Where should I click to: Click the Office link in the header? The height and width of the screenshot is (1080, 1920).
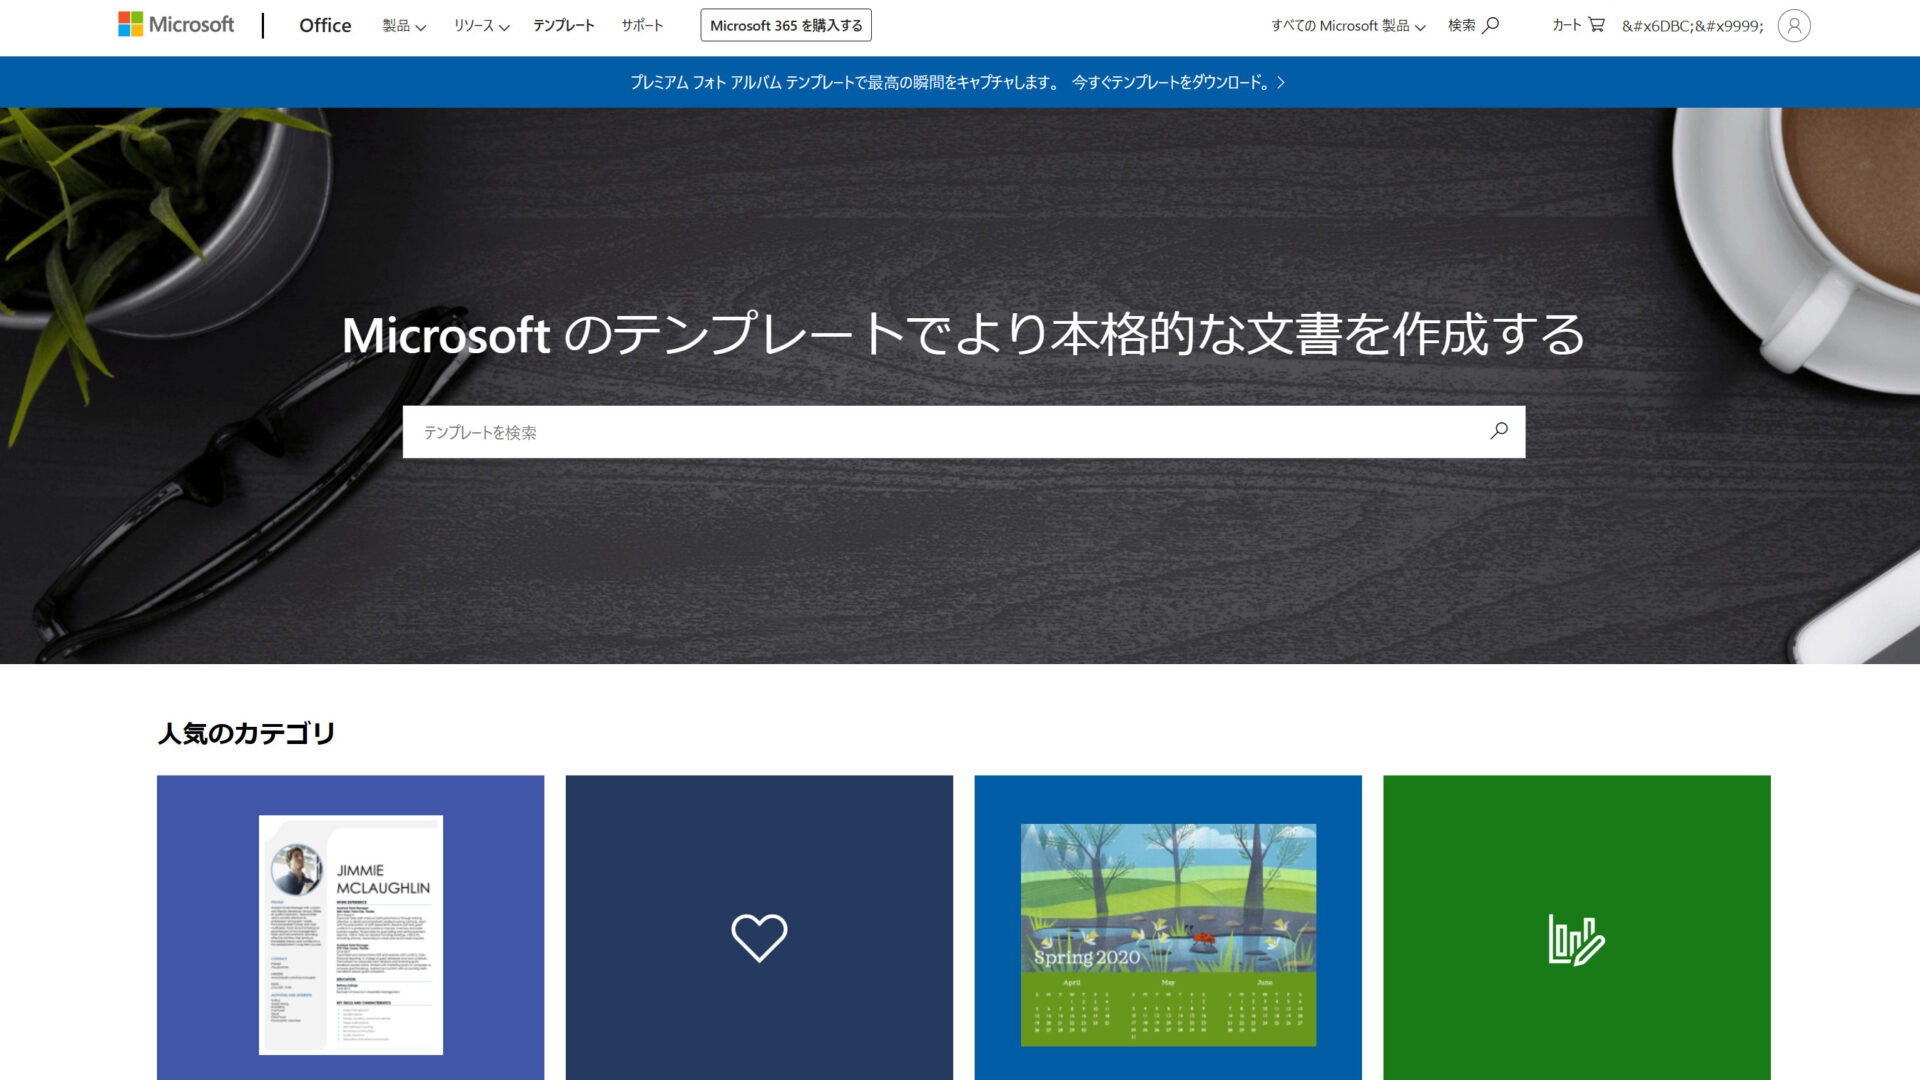pyautogui.click(x=324, y=25)
